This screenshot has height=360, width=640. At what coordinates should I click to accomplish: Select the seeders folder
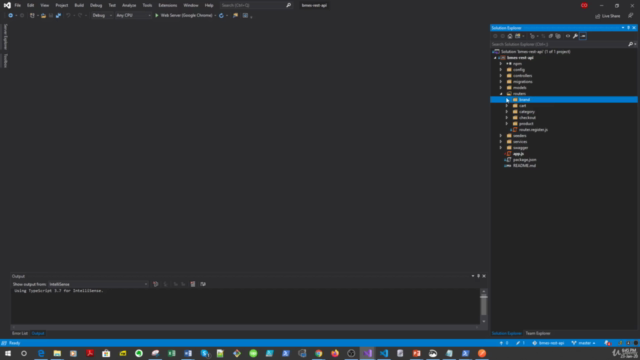520,136
